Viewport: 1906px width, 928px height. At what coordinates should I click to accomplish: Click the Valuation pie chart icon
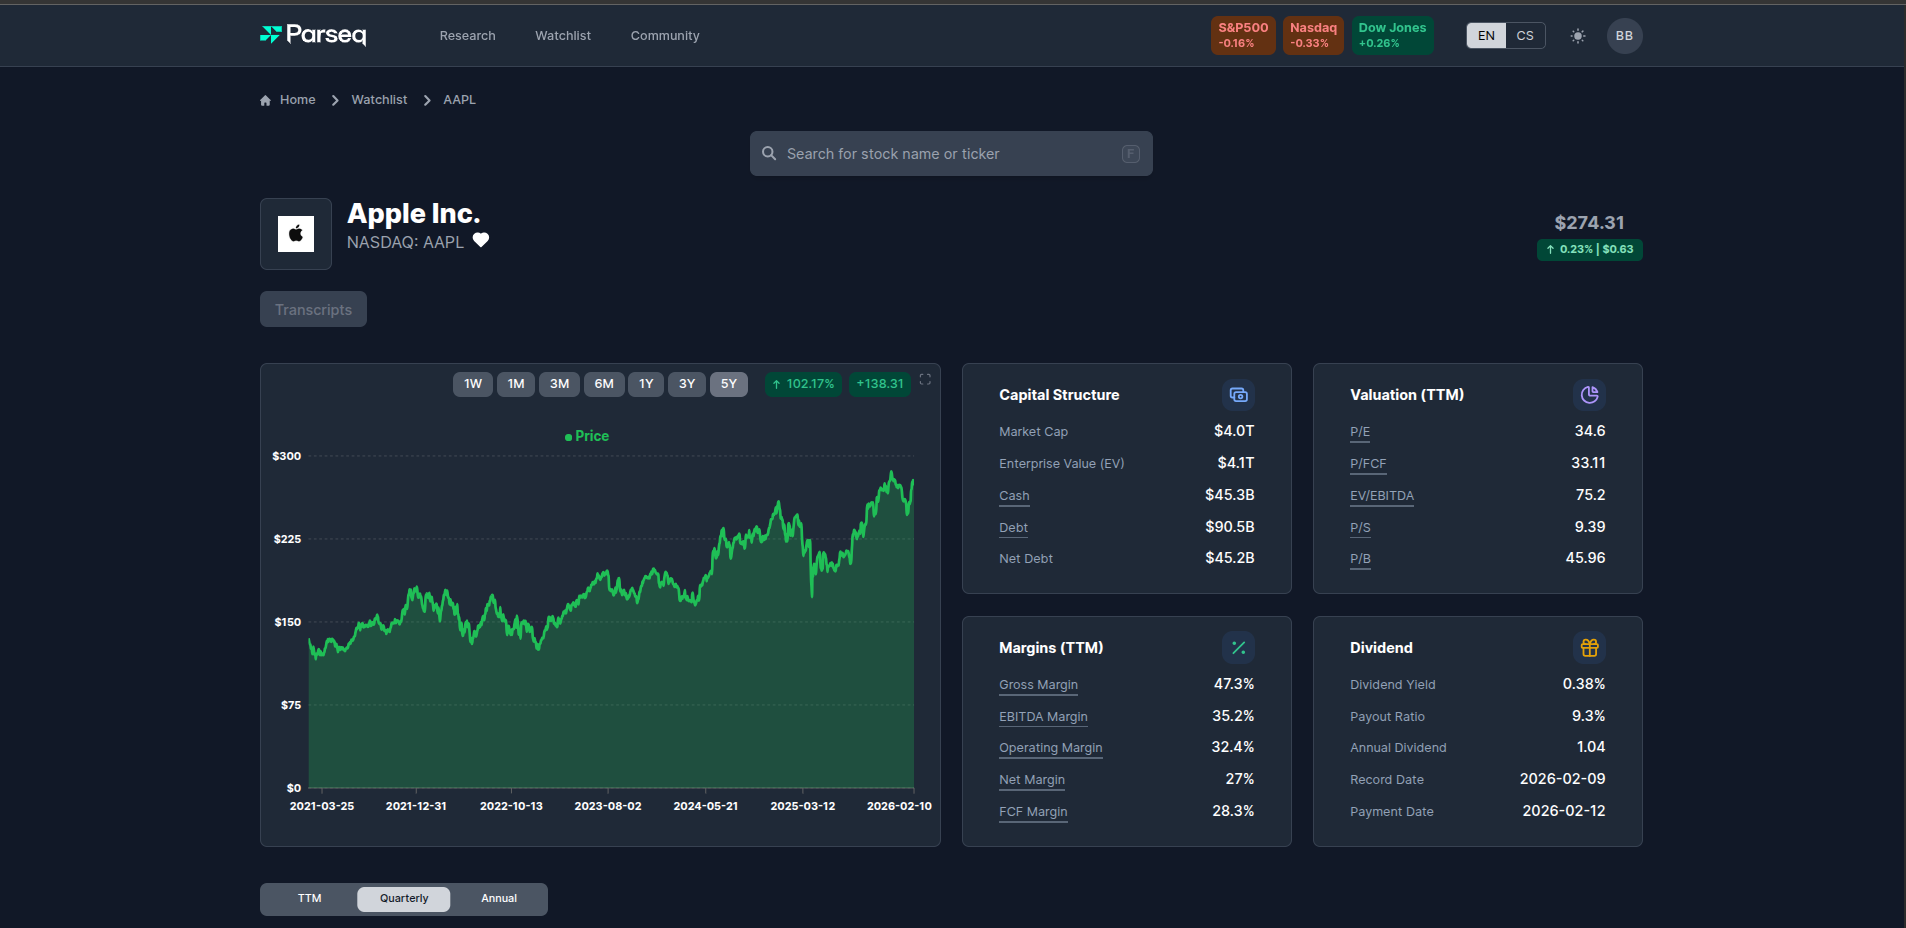pos(1589,395)
